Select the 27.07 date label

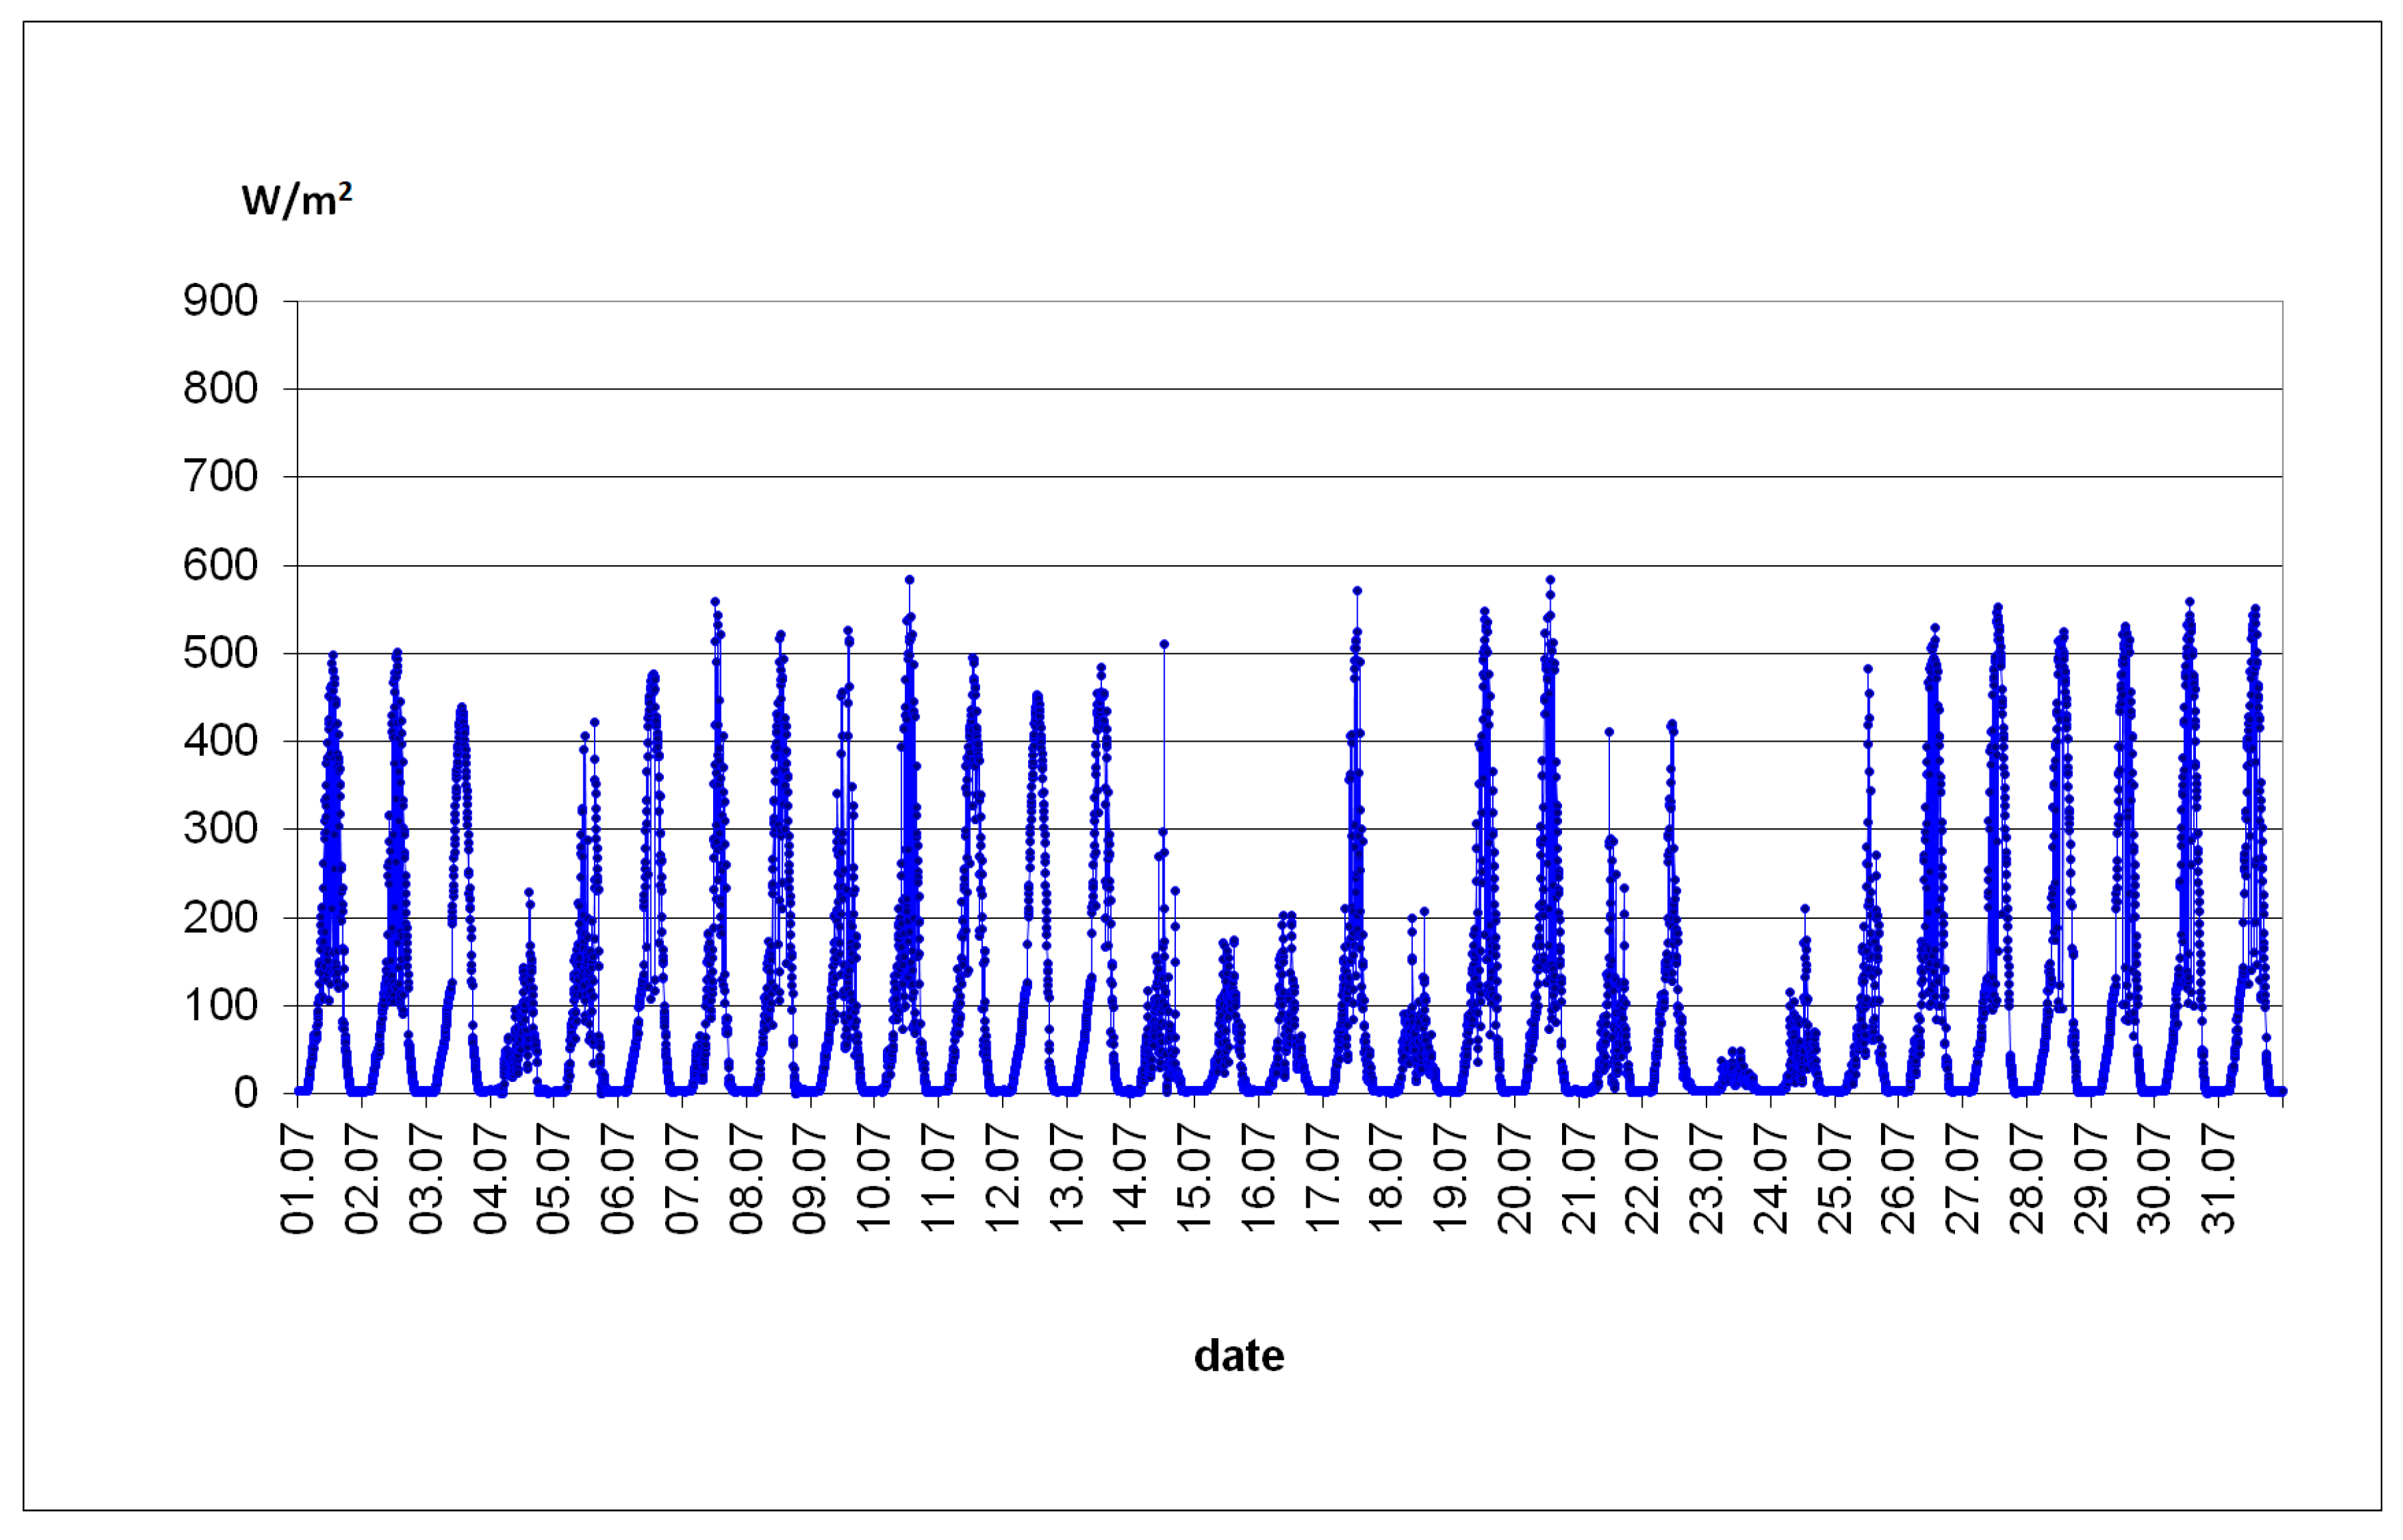[1963, 1178]
